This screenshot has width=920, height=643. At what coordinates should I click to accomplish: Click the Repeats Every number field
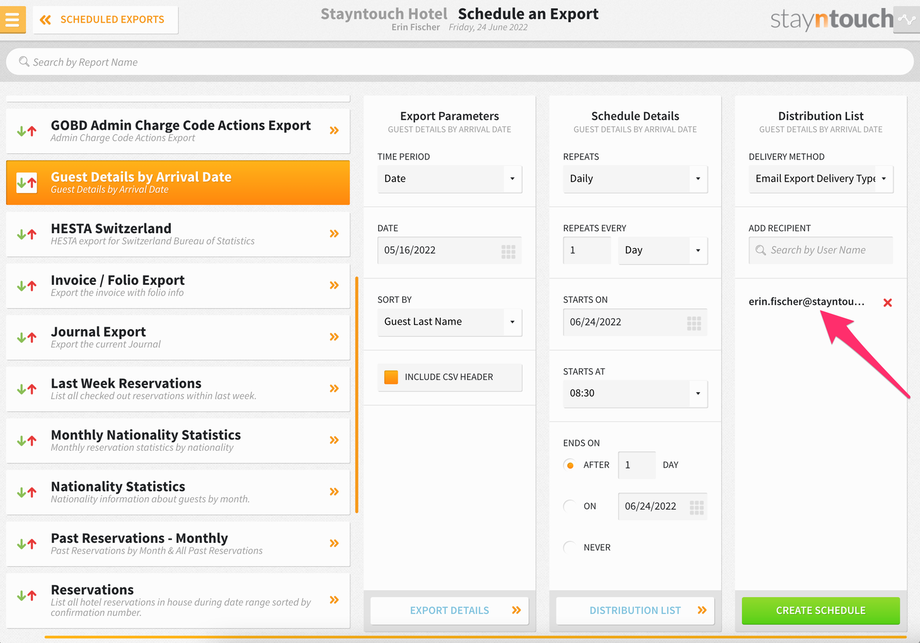[587, 251]
